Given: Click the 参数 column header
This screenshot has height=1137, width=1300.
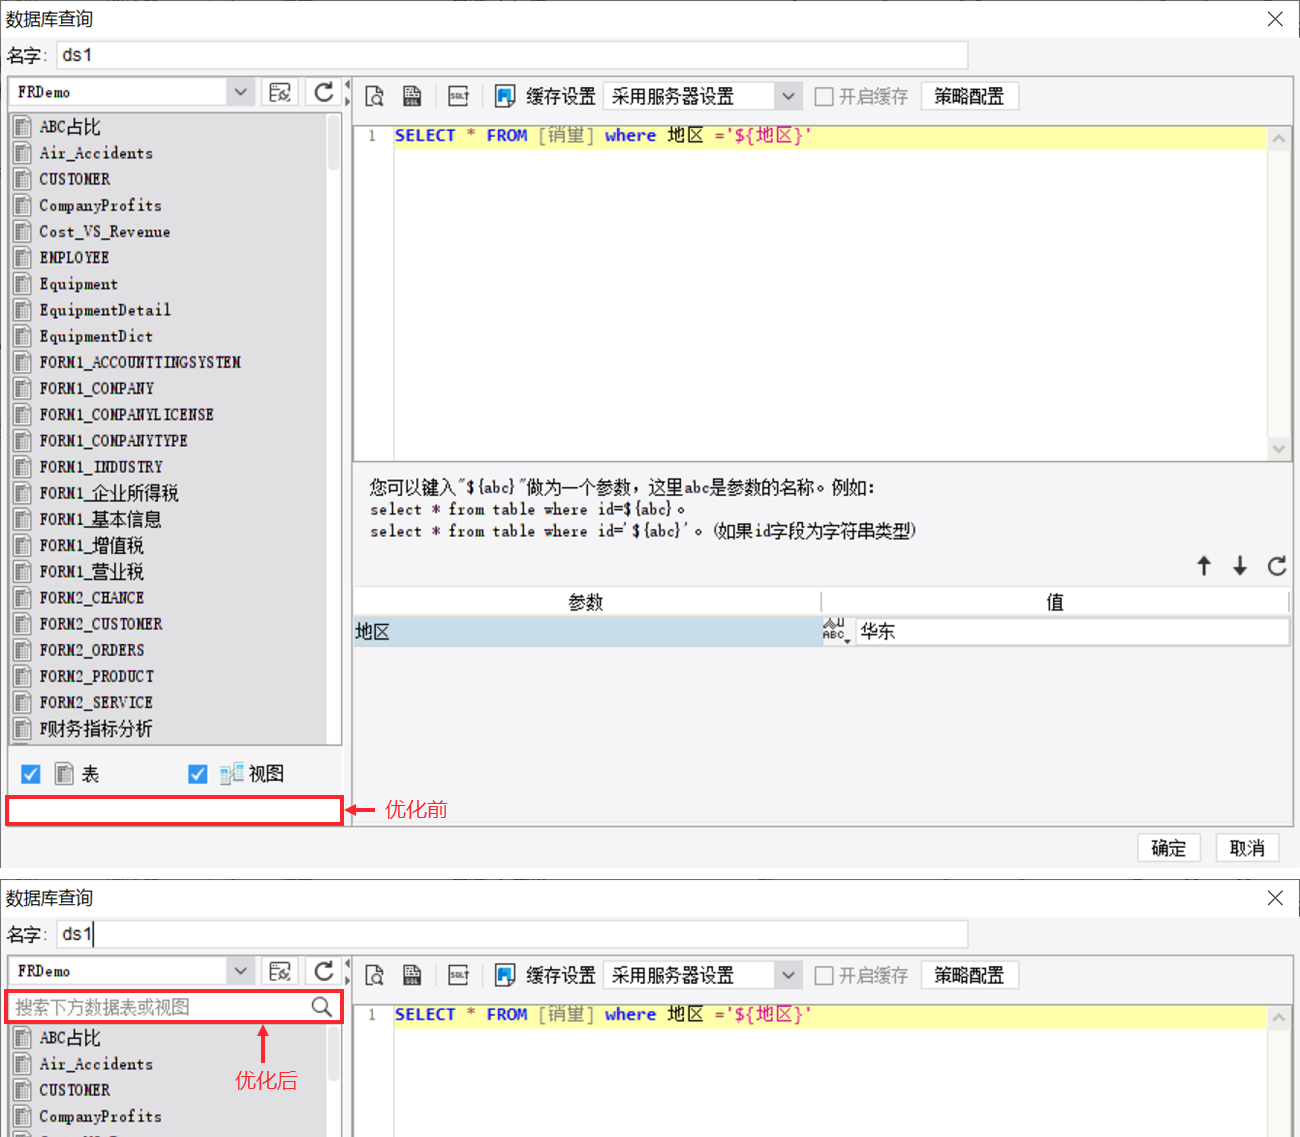Looking at the screenshot, I should click(x=586, y=602).
